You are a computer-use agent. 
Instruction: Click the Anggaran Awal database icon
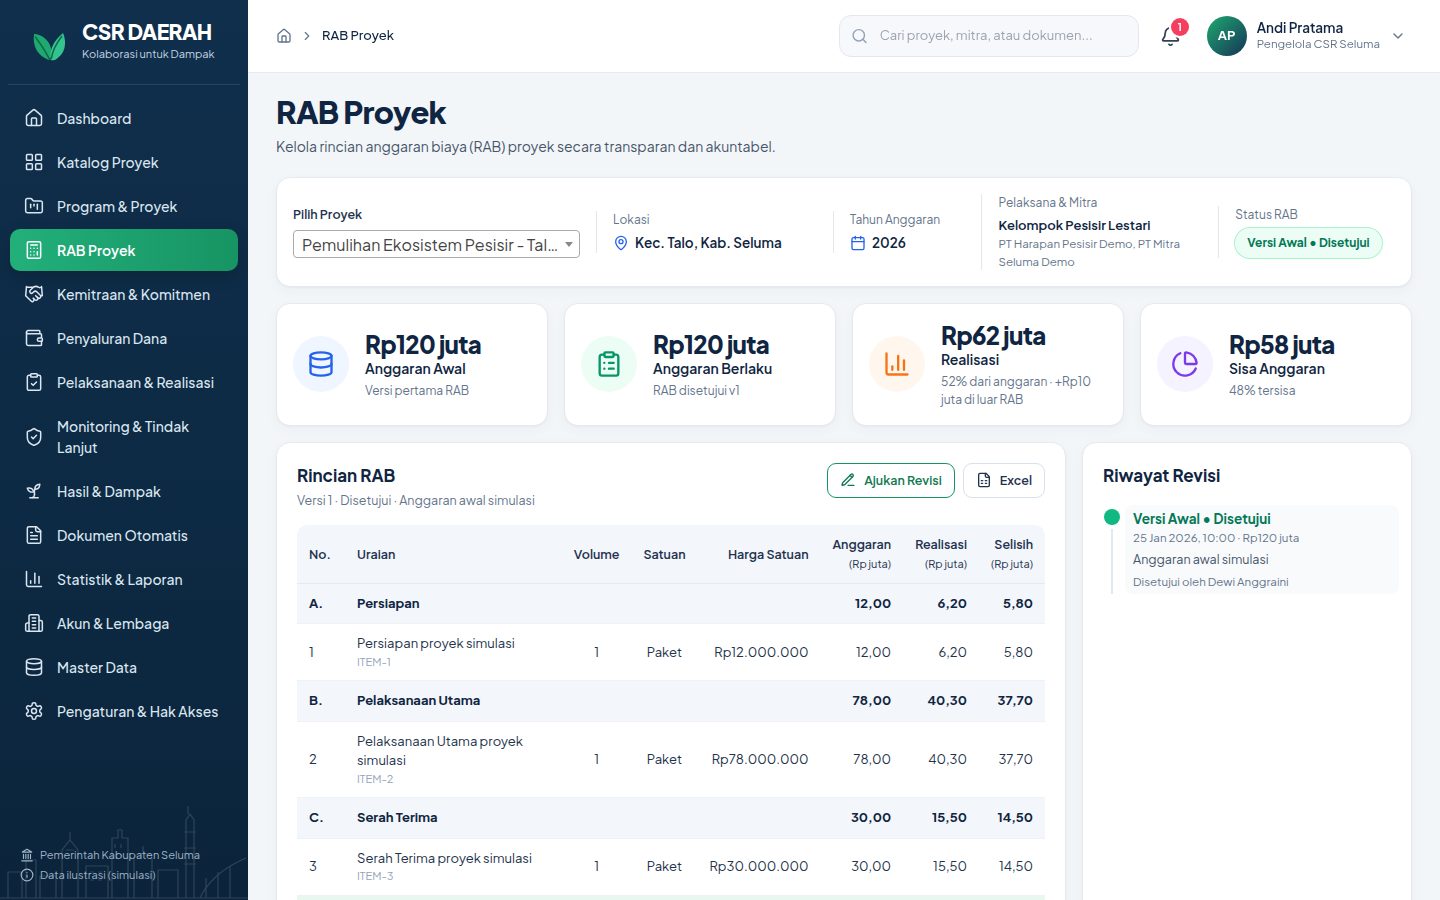pos(321,364)
